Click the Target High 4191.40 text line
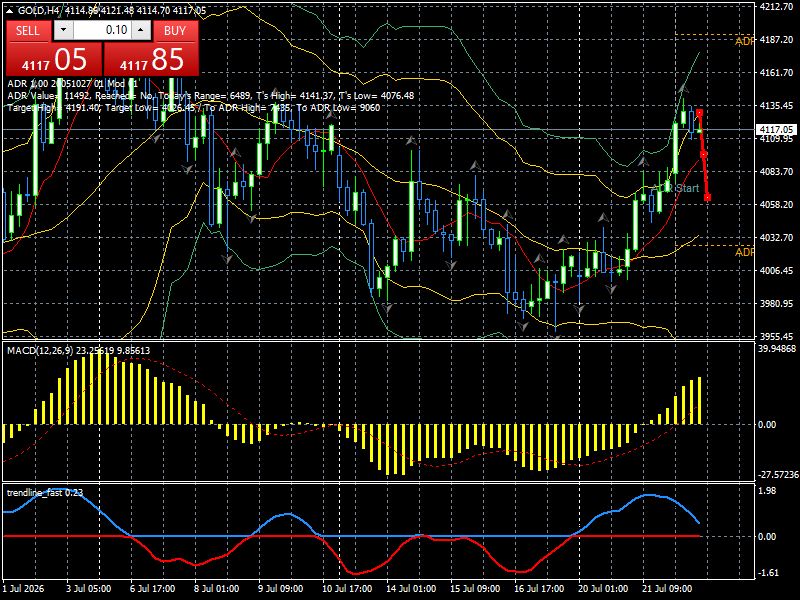The image size is (800, 600). click(x=193, y=108)
